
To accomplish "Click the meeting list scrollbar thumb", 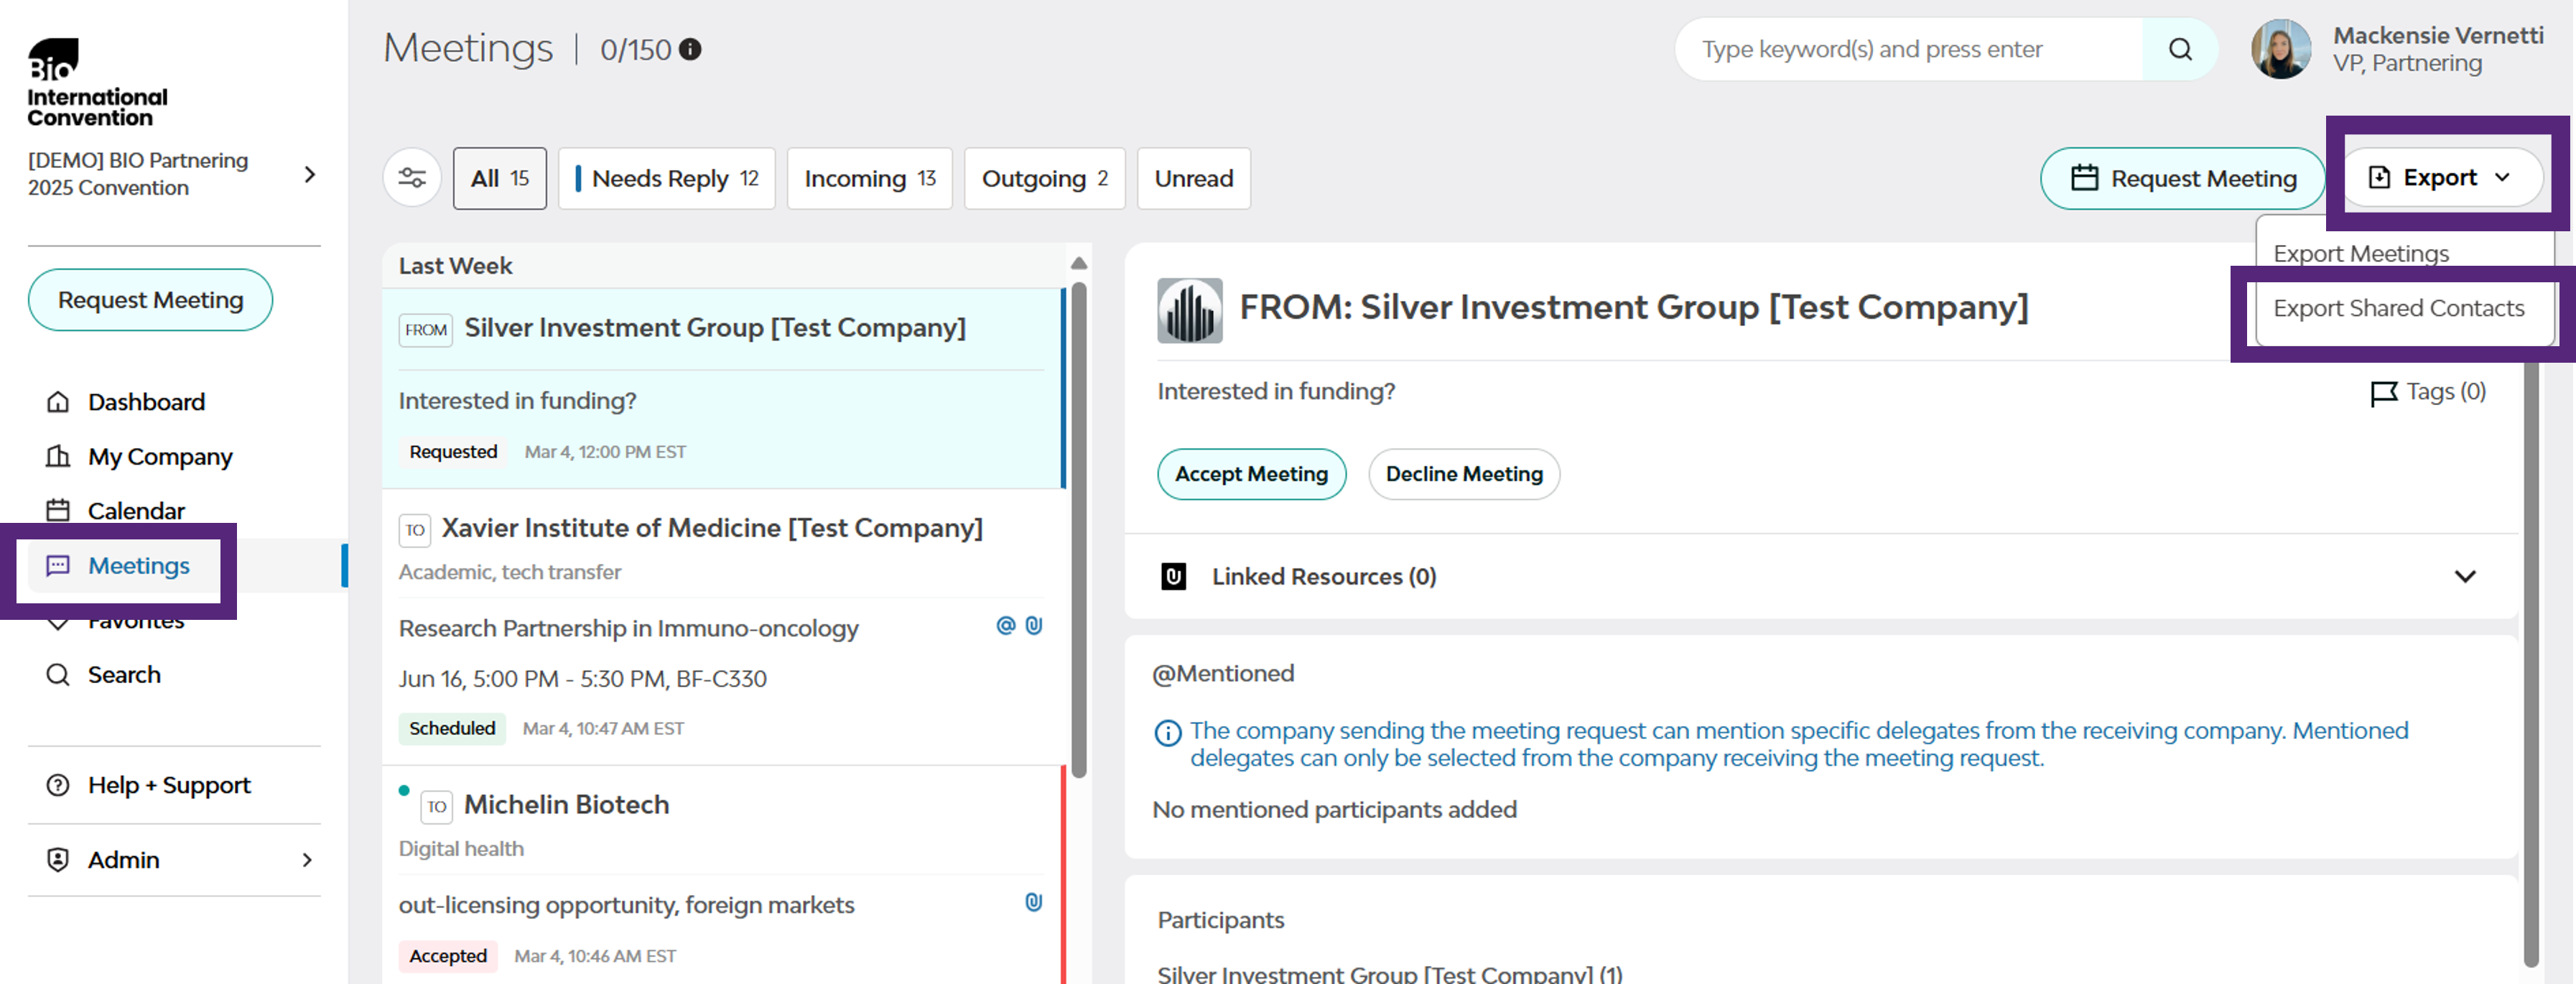I will (x=1079, y=530).
